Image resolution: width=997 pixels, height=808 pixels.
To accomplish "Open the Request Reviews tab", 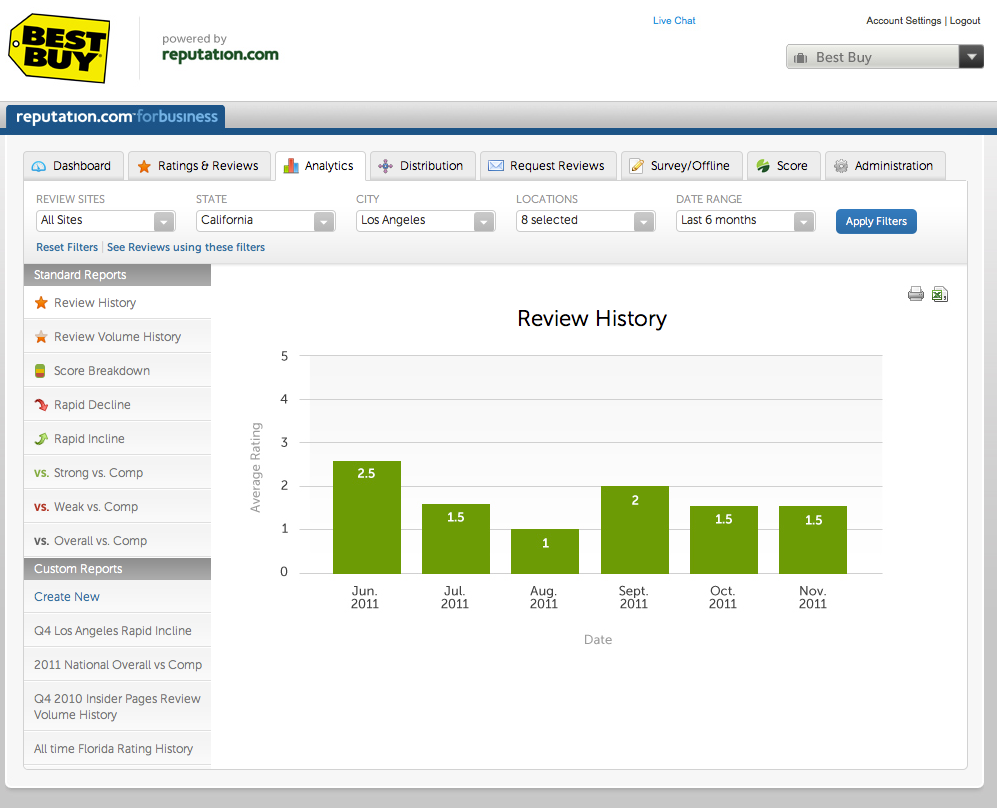I will tap(548, 166).
